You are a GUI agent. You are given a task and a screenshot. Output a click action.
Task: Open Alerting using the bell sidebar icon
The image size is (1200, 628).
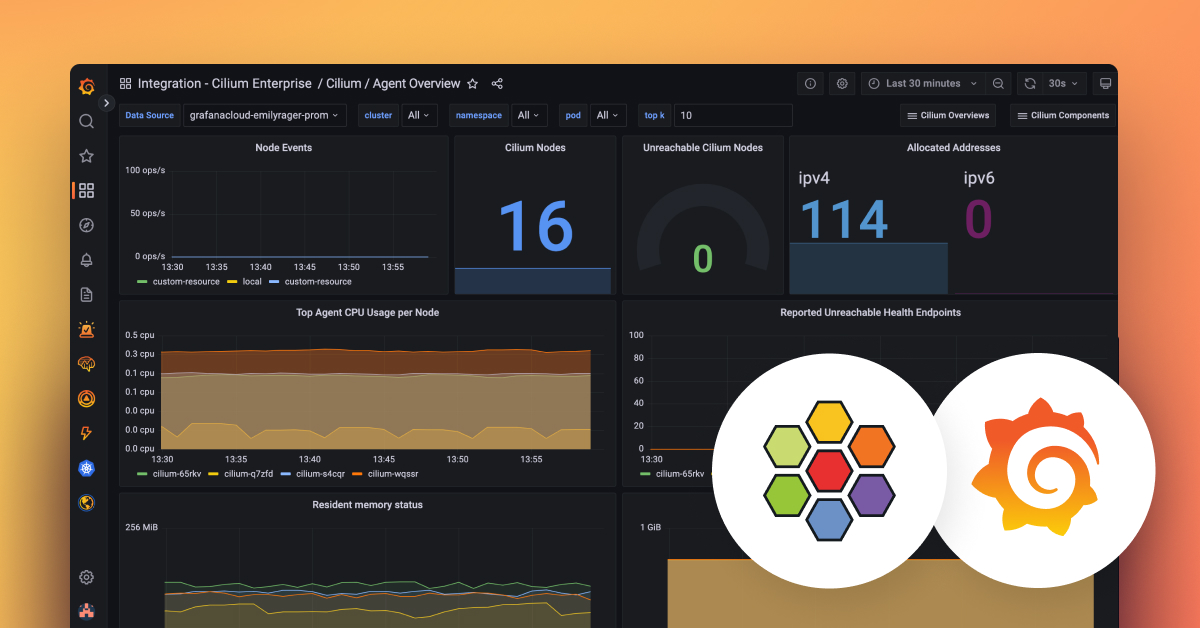tap(86, 259)
